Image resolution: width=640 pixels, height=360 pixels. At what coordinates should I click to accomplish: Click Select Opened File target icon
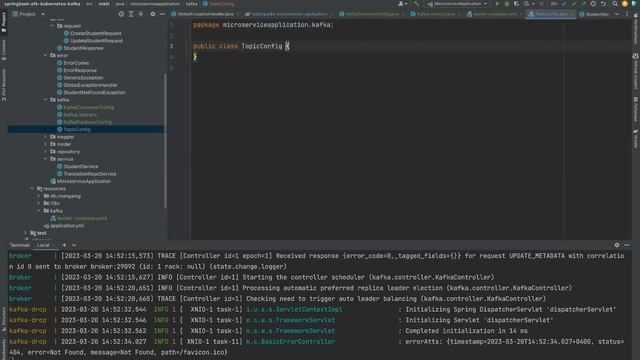click(121, 14)
